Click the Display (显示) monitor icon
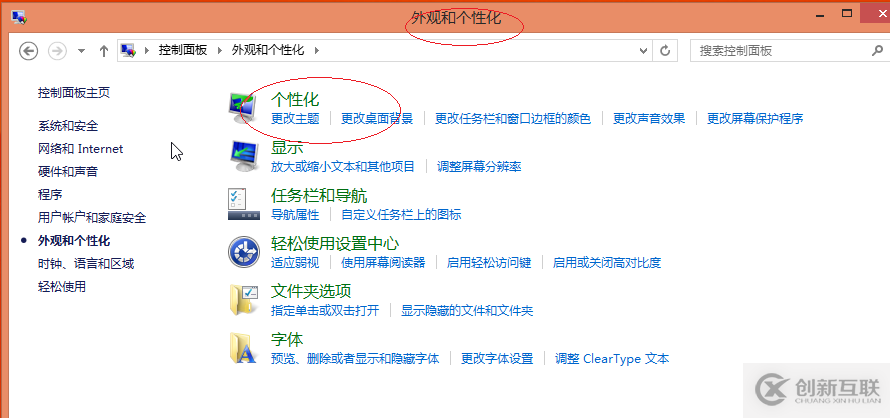This screenshot has height=418, width=890. [x=244, y=155]
